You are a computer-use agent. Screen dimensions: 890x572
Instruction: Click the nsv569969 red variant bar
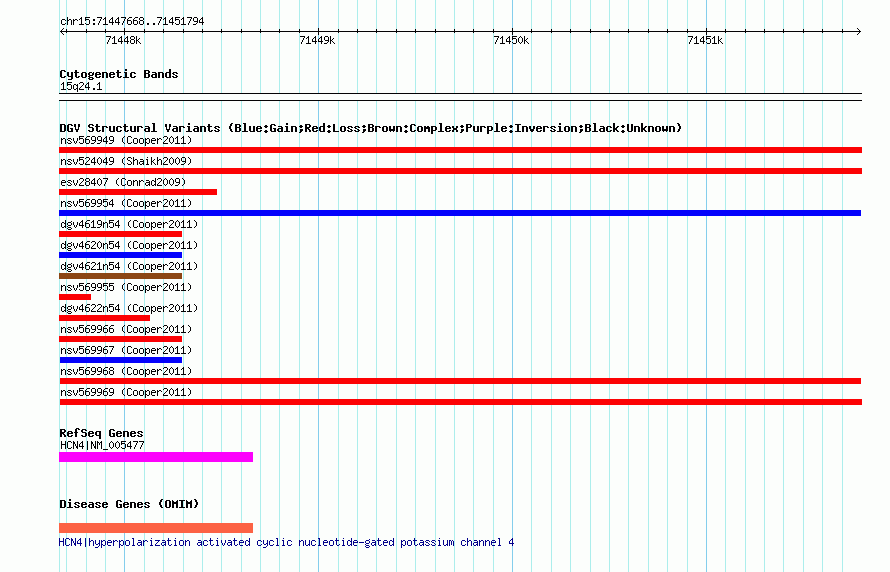tap(460, 402)
